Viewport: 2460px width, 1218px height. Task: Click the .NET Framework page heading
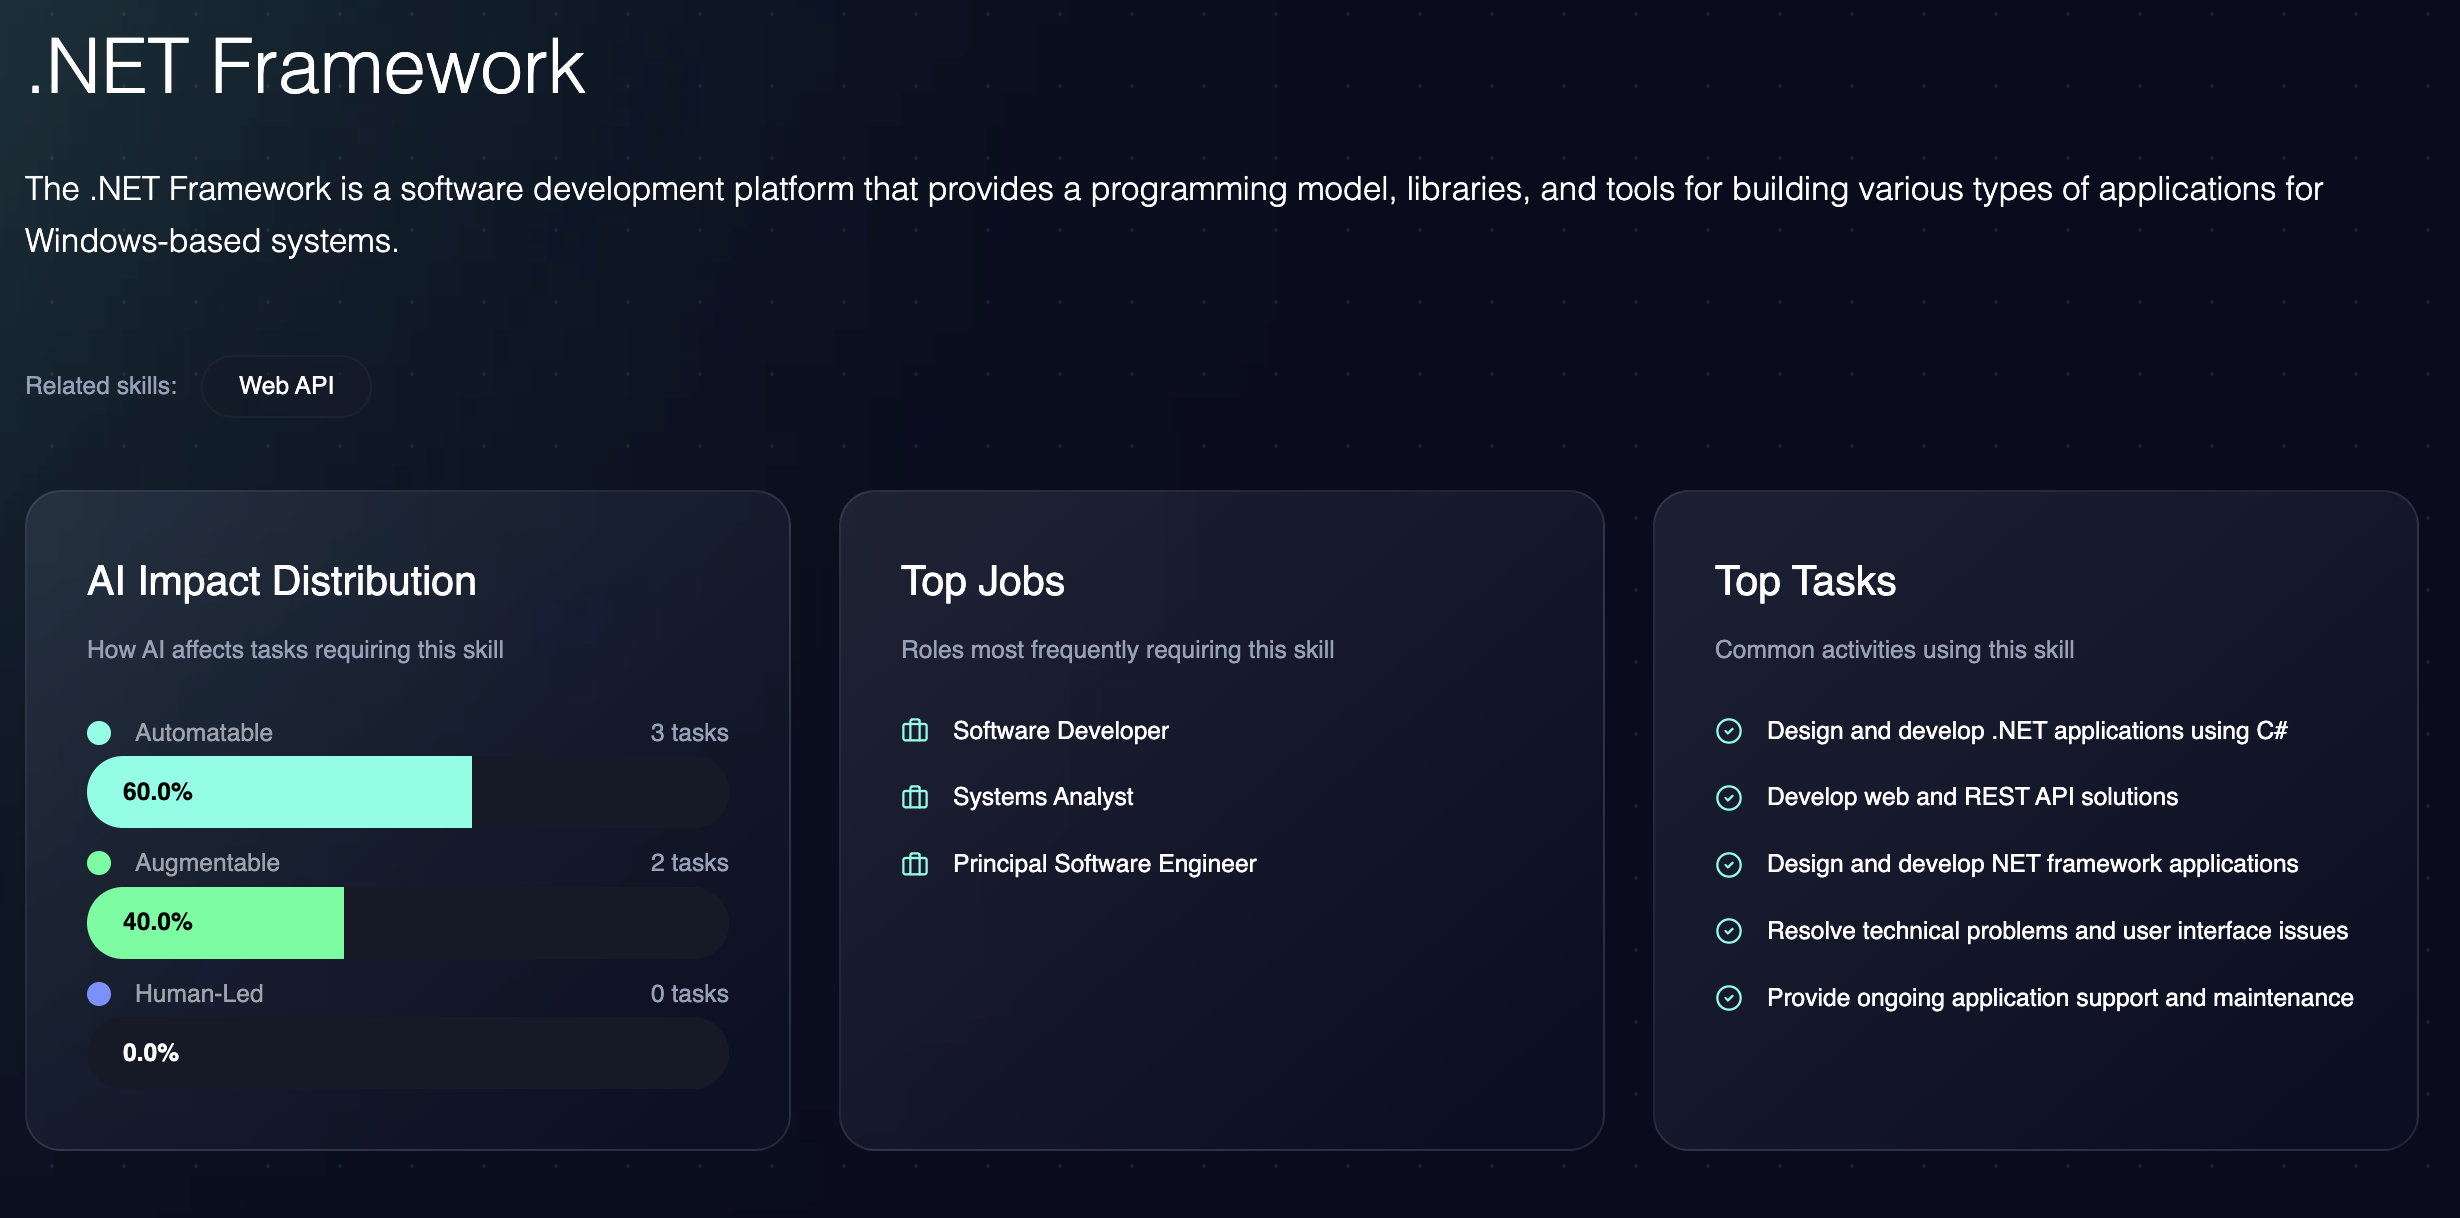point(306,67)
